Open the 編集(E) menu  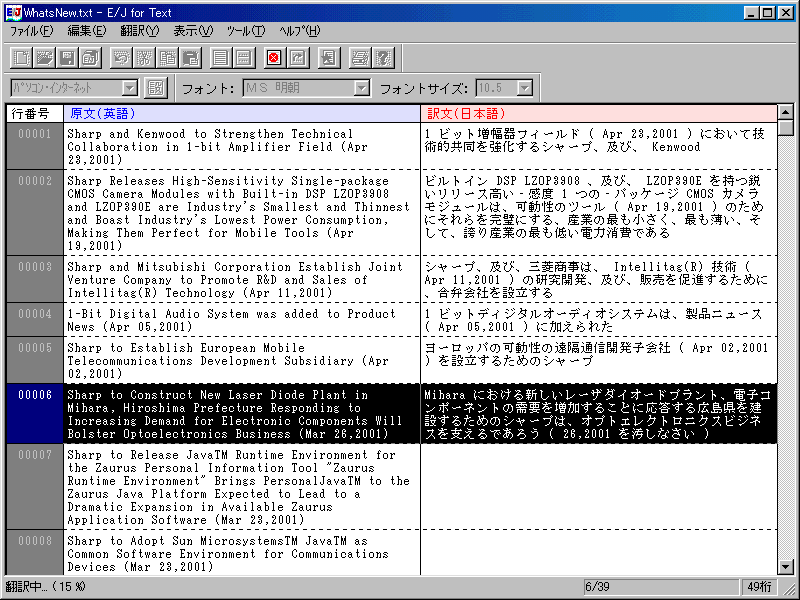coord(87,31)
